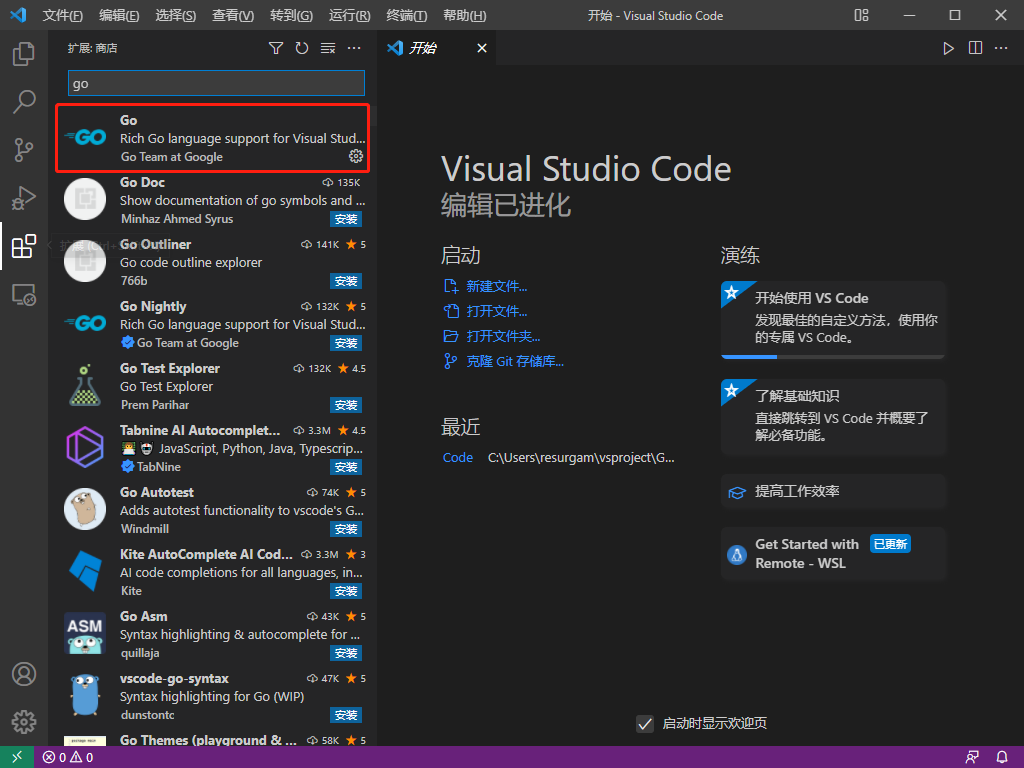Select the Extensions view icon

tap(24, 246)
